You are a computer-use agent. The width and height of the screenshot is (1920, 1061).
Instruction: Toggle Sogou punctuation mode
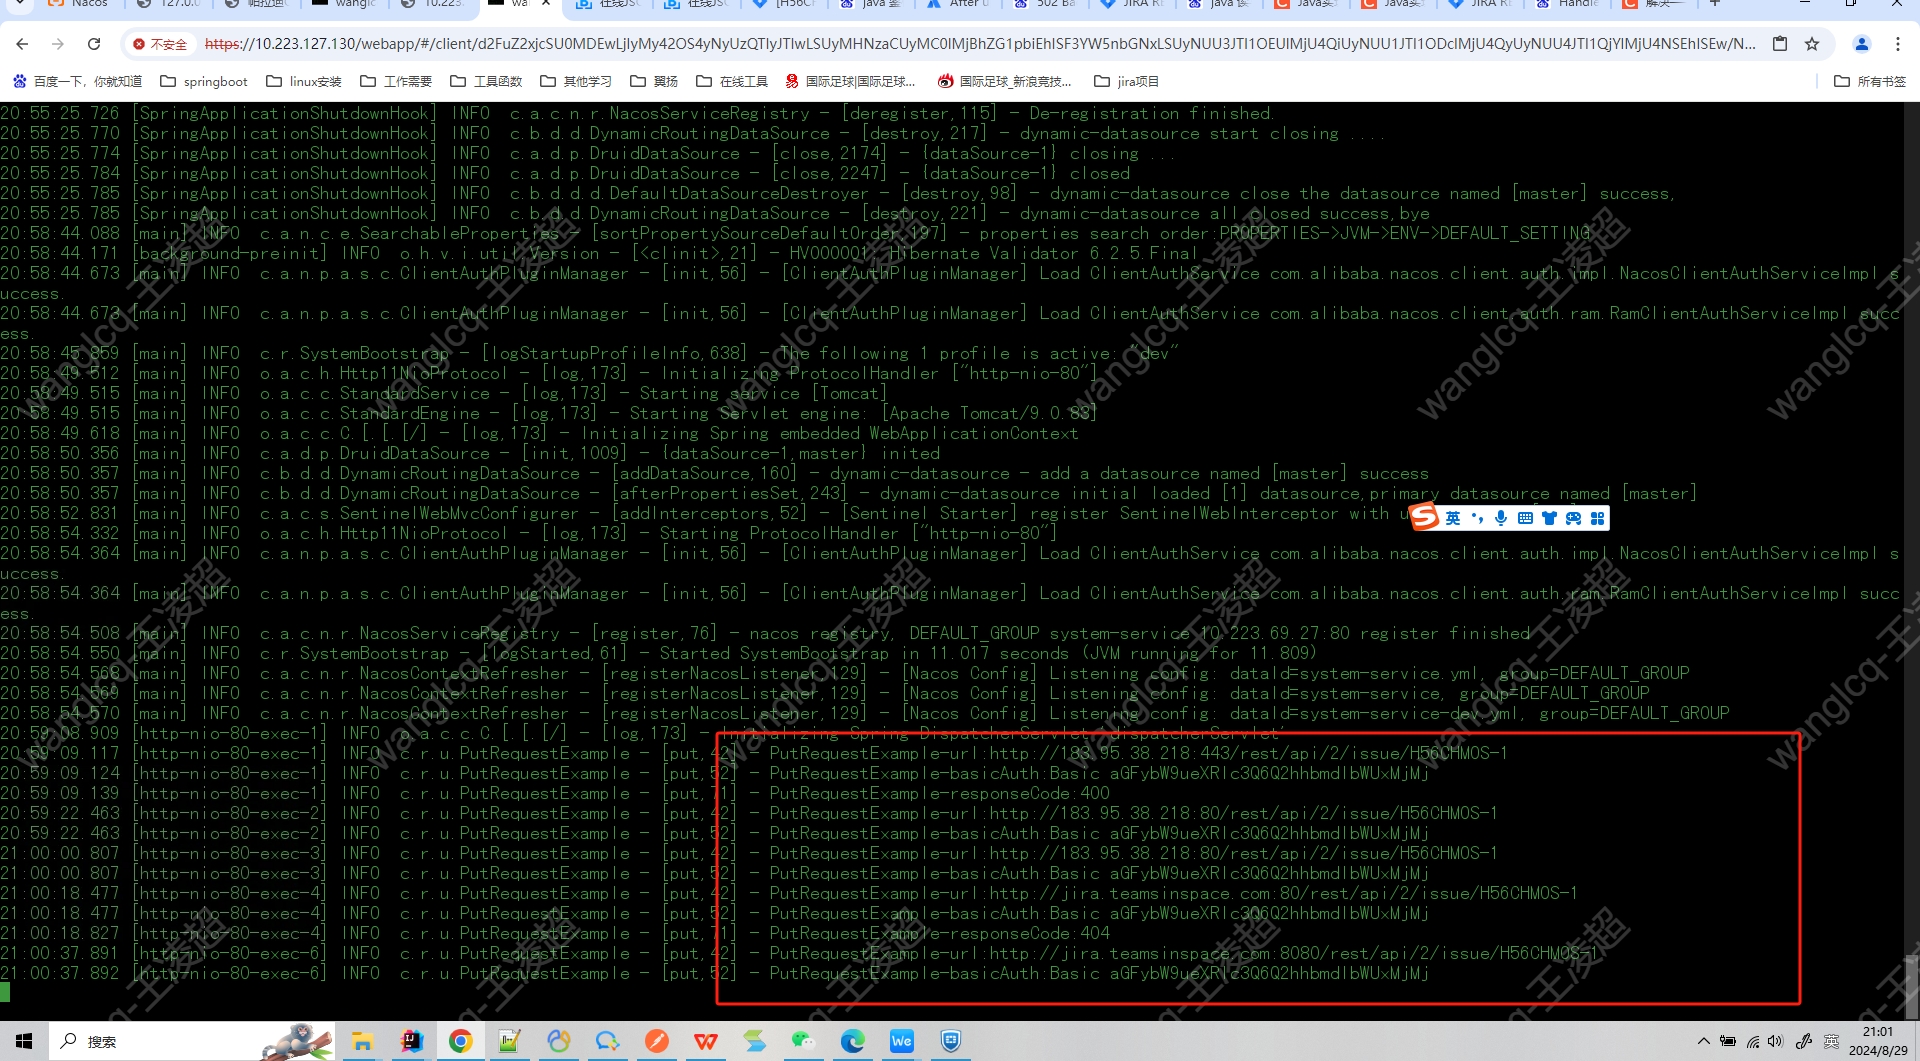click(x=1477, y=518)
